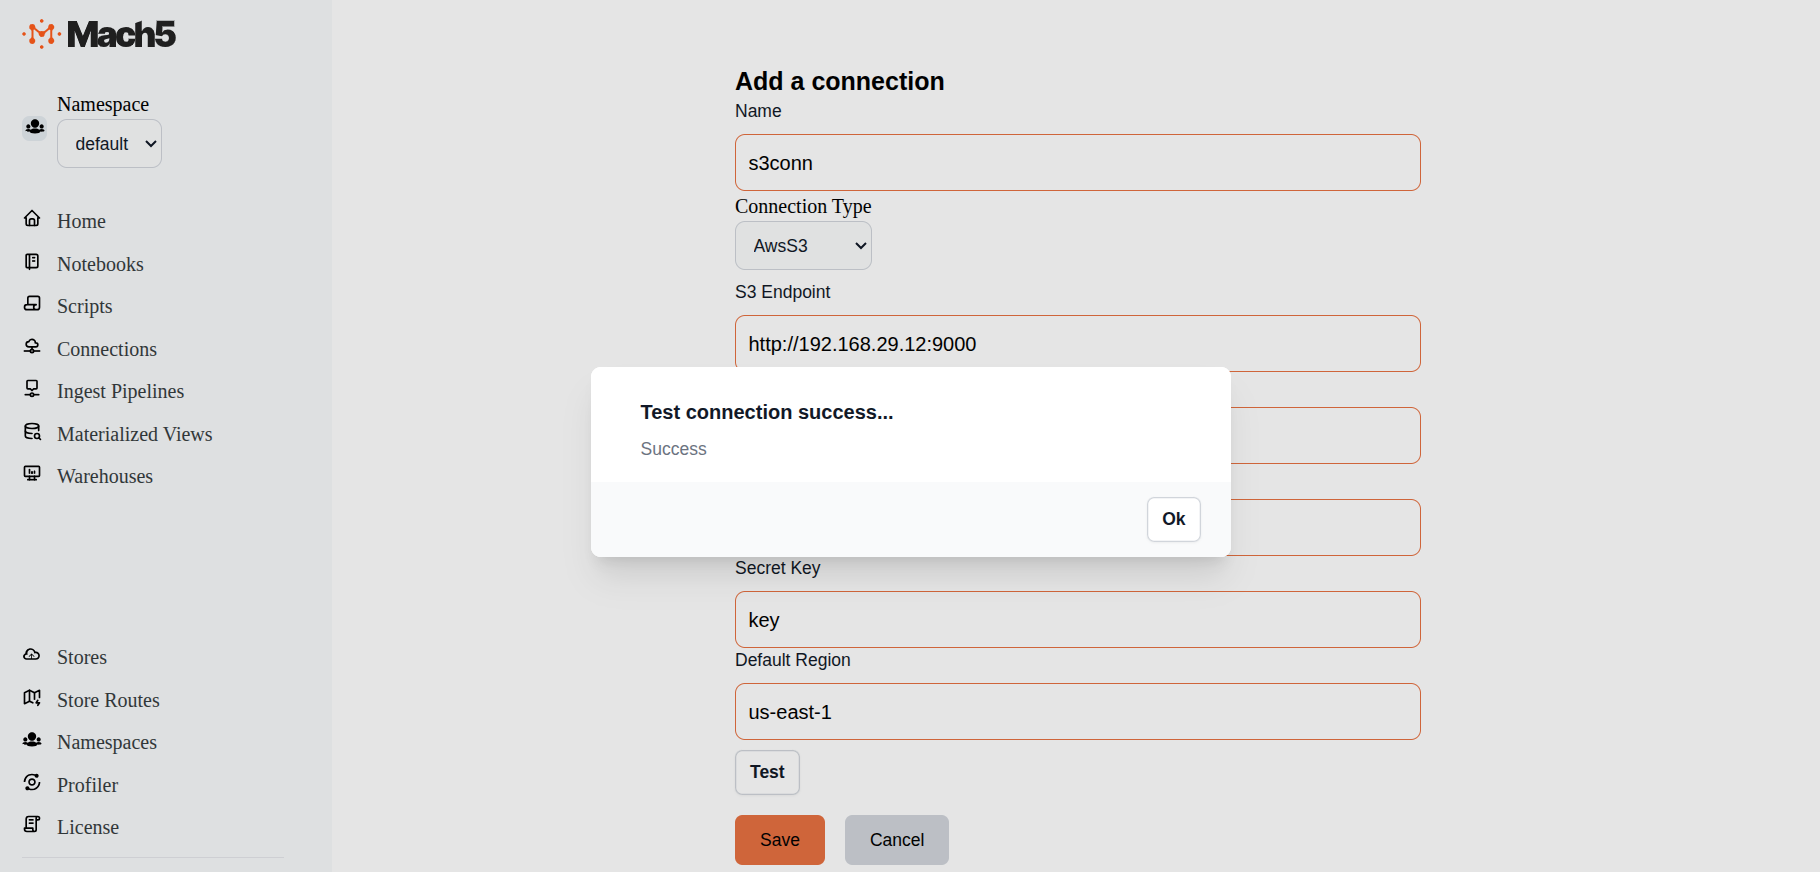Viewport: 1820px width, 872px height.
Task: Expand the Connection Type AwsS3 dropdown
Action: tap(803, 246)
